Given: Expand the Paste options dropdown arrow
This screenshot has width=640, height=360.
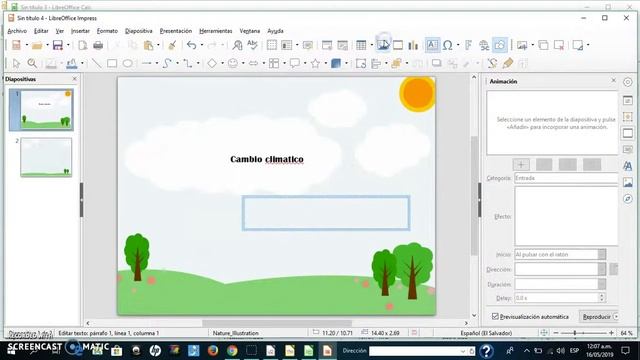Looking at the screenshot, I should click(158, 45).
